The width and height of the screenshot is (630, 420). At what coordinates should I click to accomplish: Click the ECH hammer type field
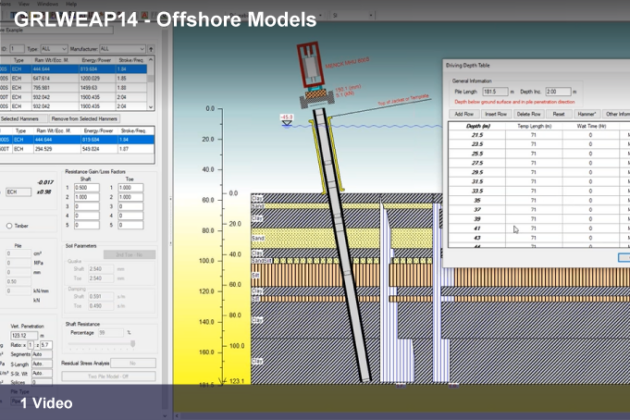[18, 192]
